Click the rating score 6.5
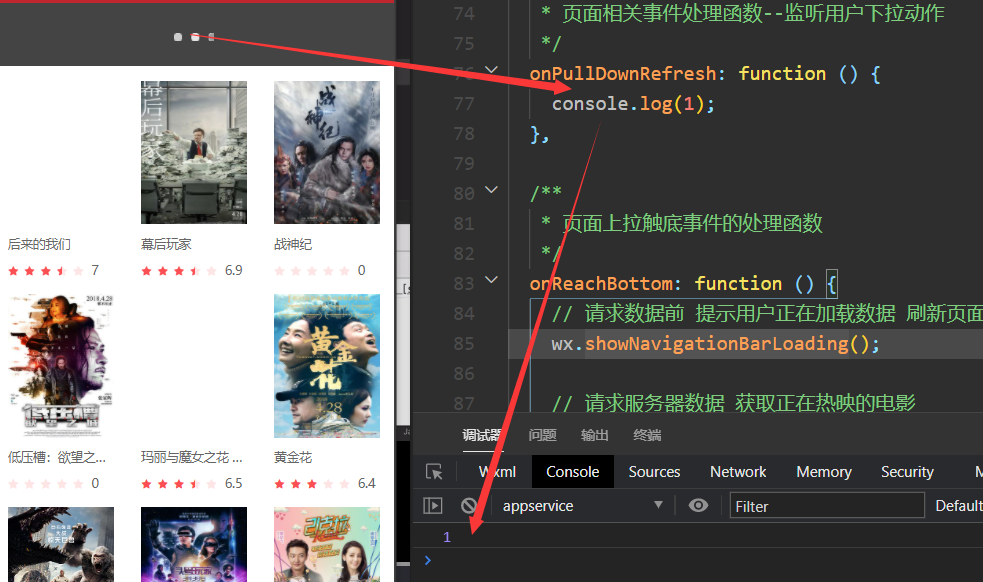Image resolution: width=983 pixels, height=582 pixels. pyautogui.click(x=233, y=484)
